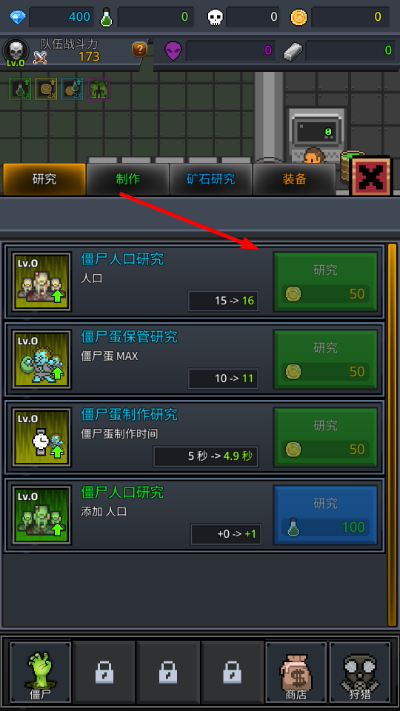Switch to the 制作 tab
This screenshot has width=400, height=711.
[x=128, y=179]
